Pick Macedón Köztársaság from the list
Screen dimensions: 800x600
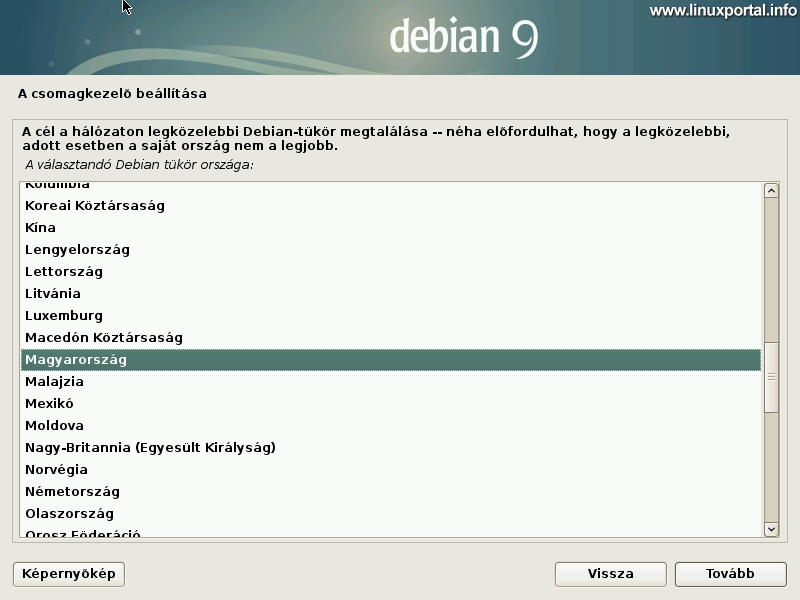pyautogui.click(x=390, y=337)
